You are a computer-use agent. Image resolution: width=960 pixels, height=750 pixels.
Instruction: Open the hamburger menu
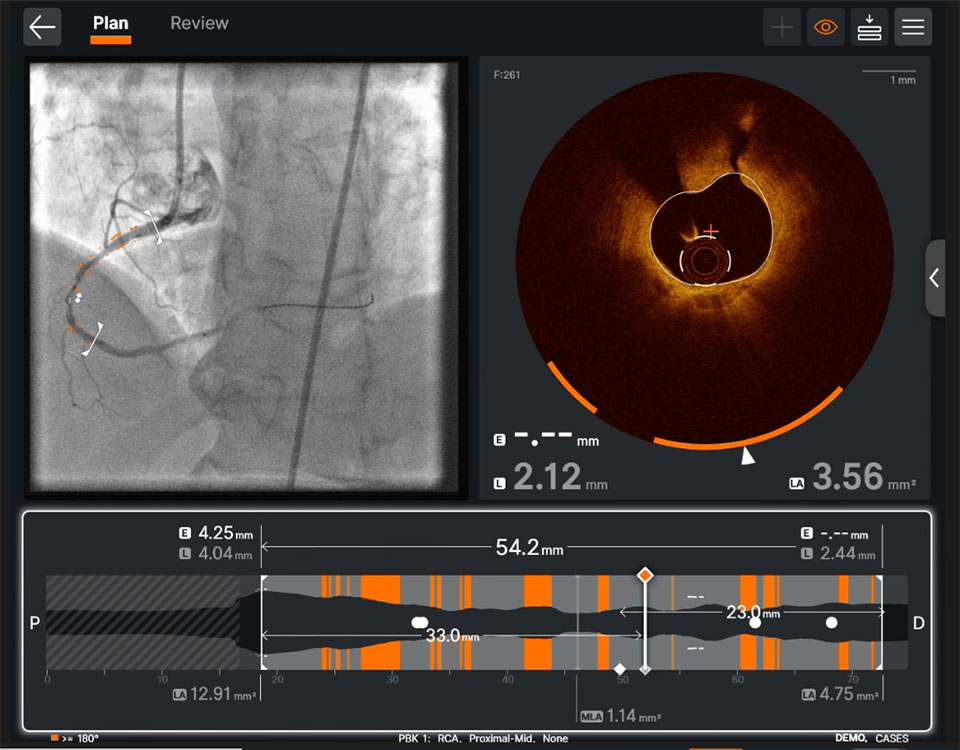913,27
